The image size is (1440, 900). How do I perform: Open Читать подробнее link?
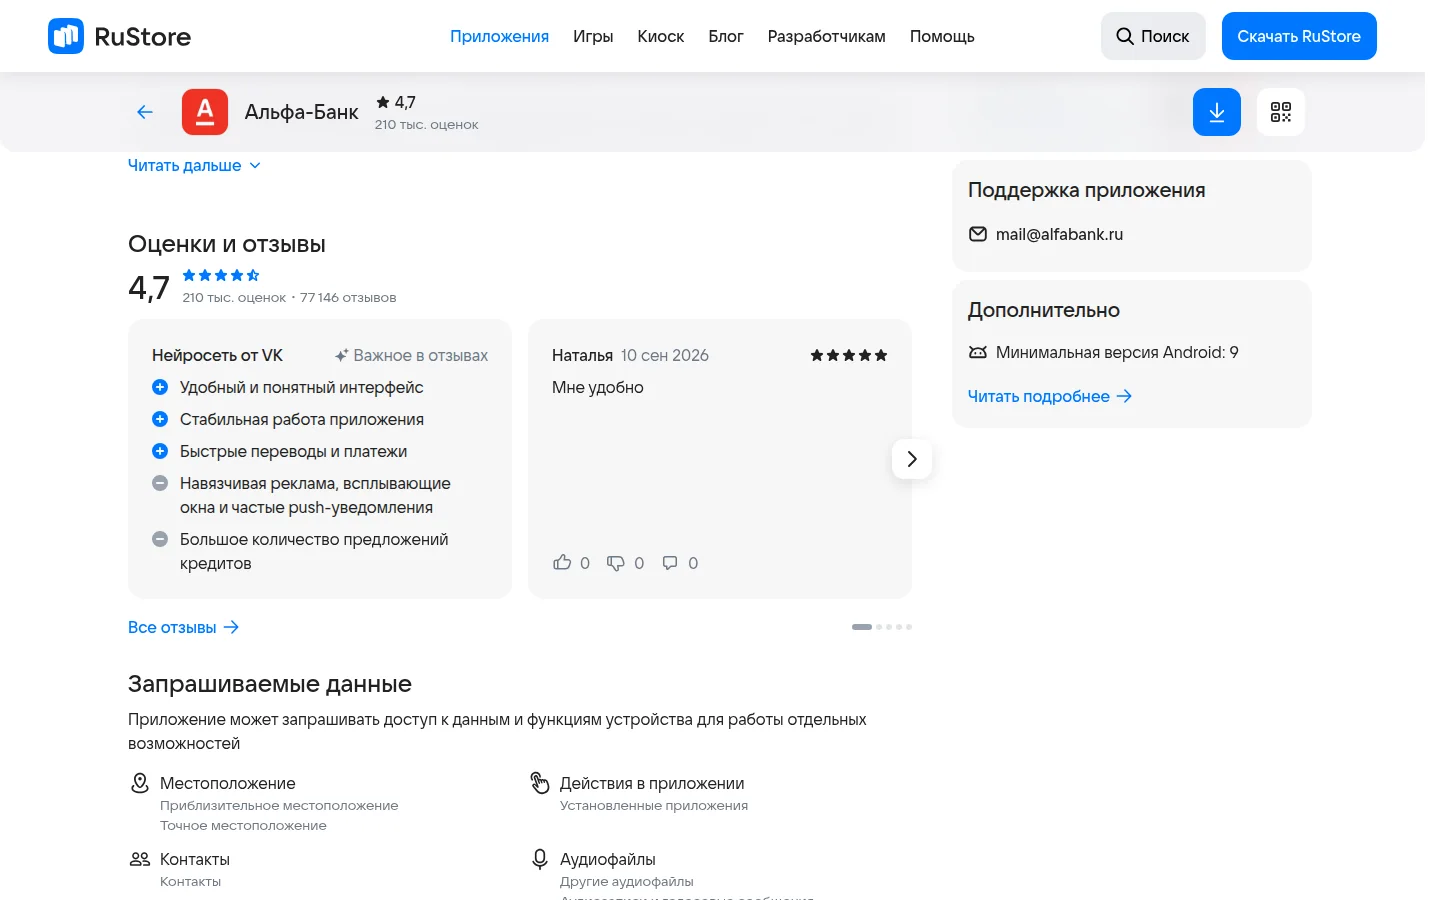coord(1050,396)
